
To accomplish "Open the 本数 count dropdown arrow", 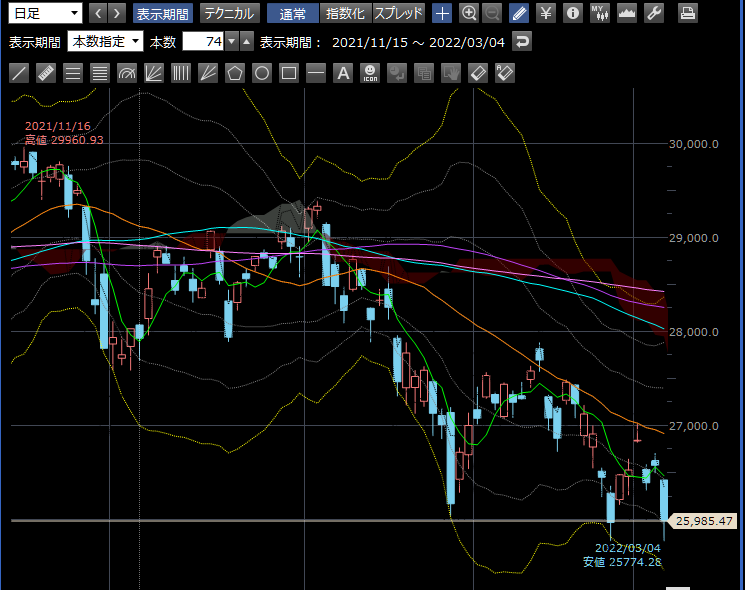I will (232, 42).
